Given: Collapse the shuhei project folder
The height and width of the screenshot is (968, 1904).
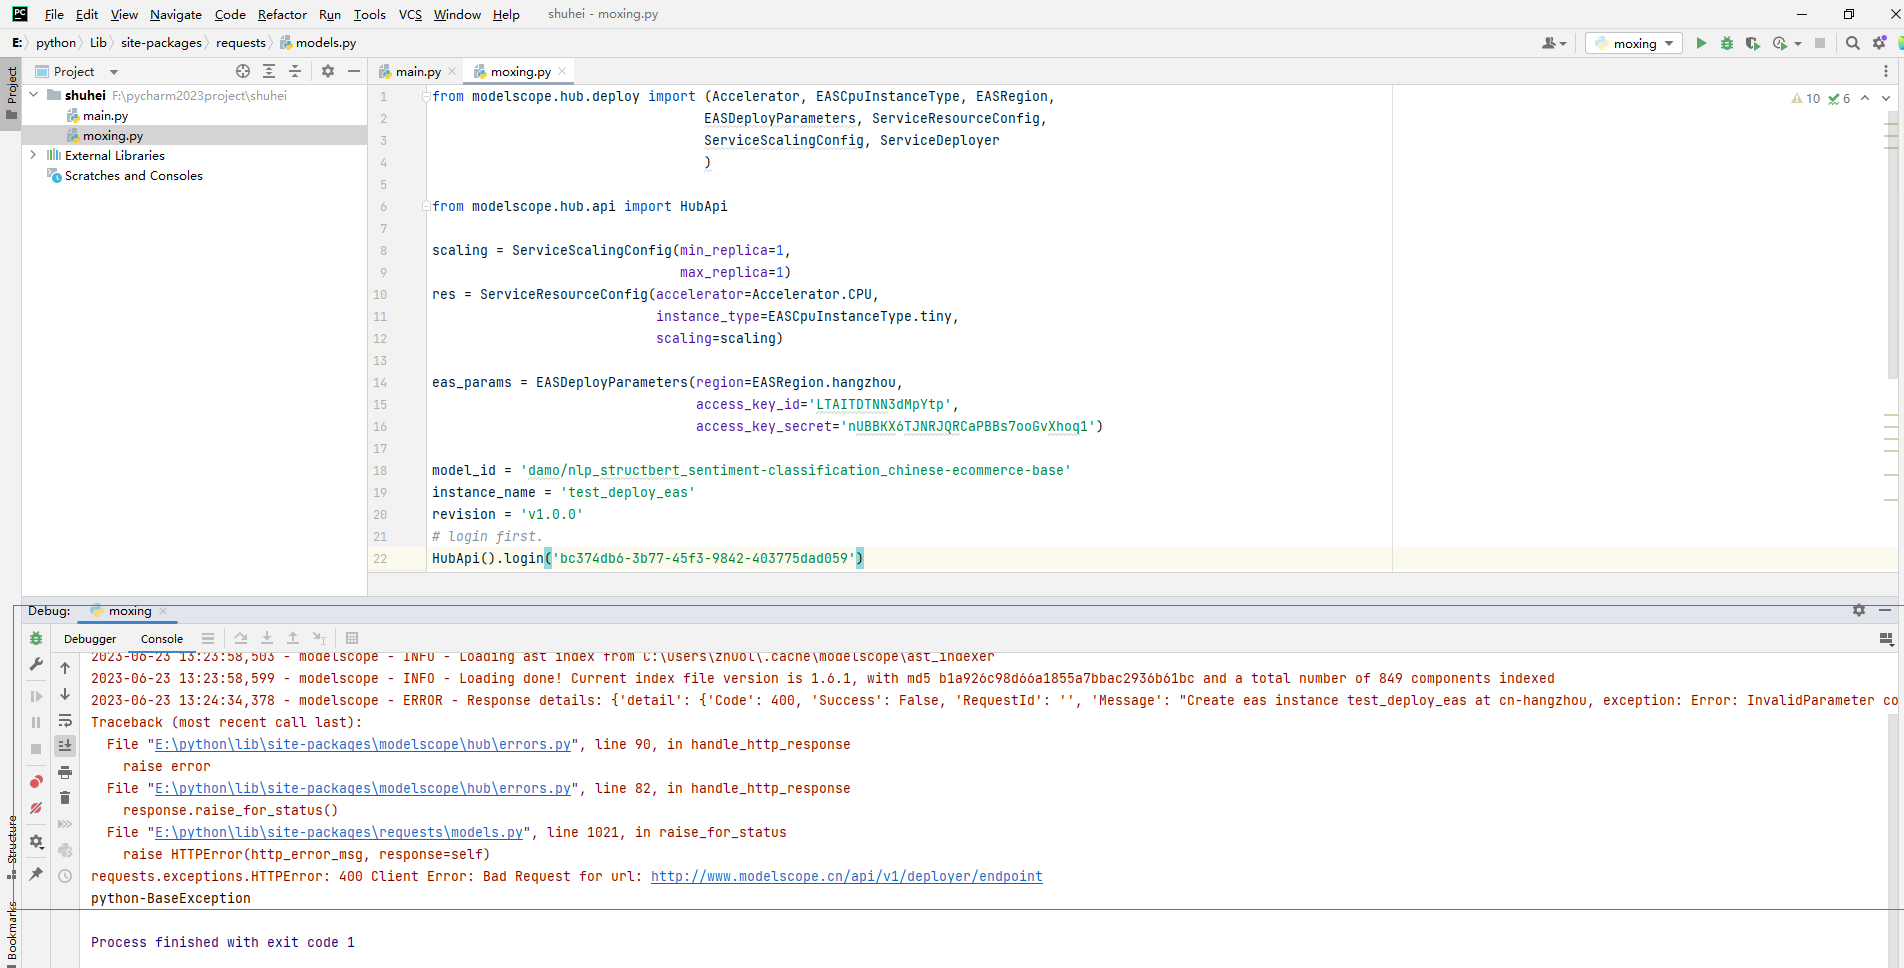Looking at the screenshot, I should pos(34,95).
